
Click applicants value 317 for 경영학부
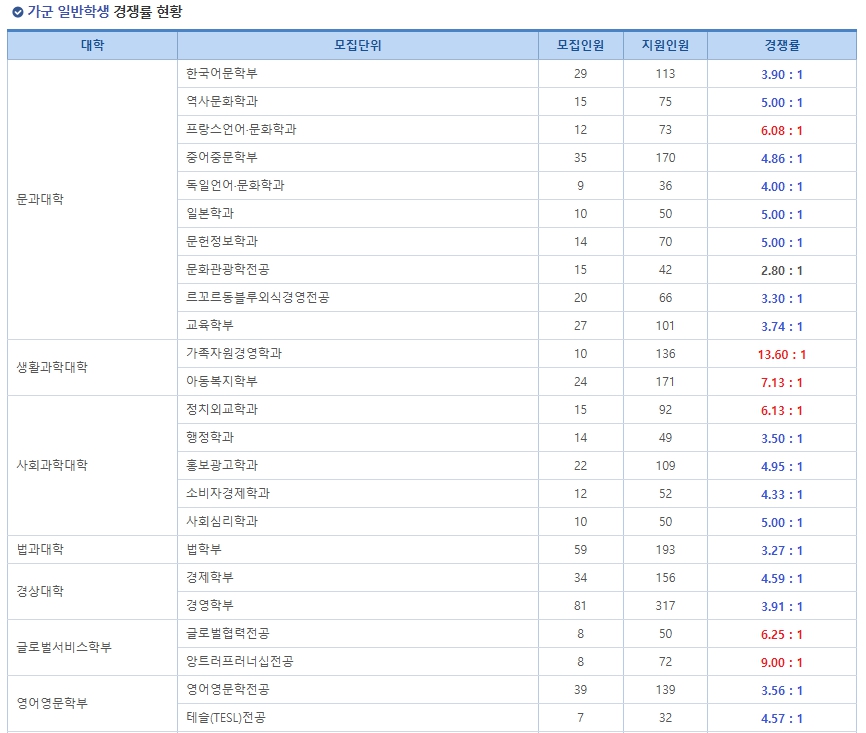pyautogui.click(x=666, y=606)
